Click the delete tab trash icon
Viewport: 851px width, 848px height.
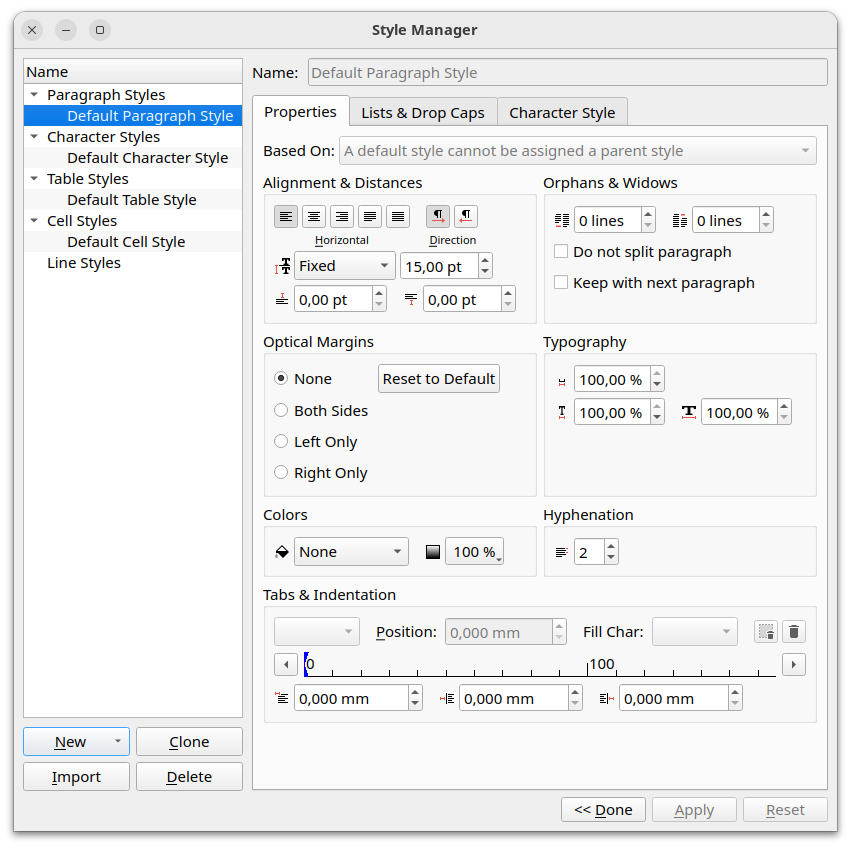coord(793,632)
